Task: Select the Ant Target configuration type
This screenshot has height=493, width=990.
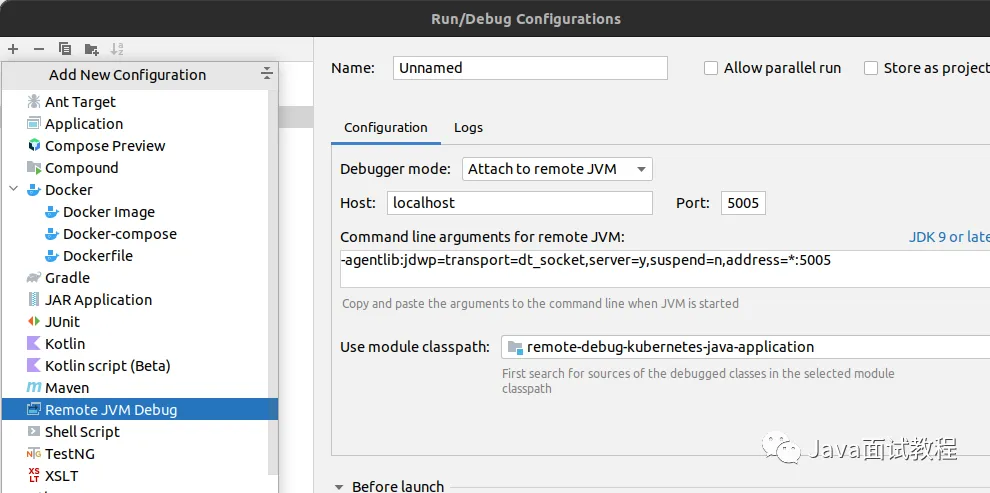Action: point(80,102)
